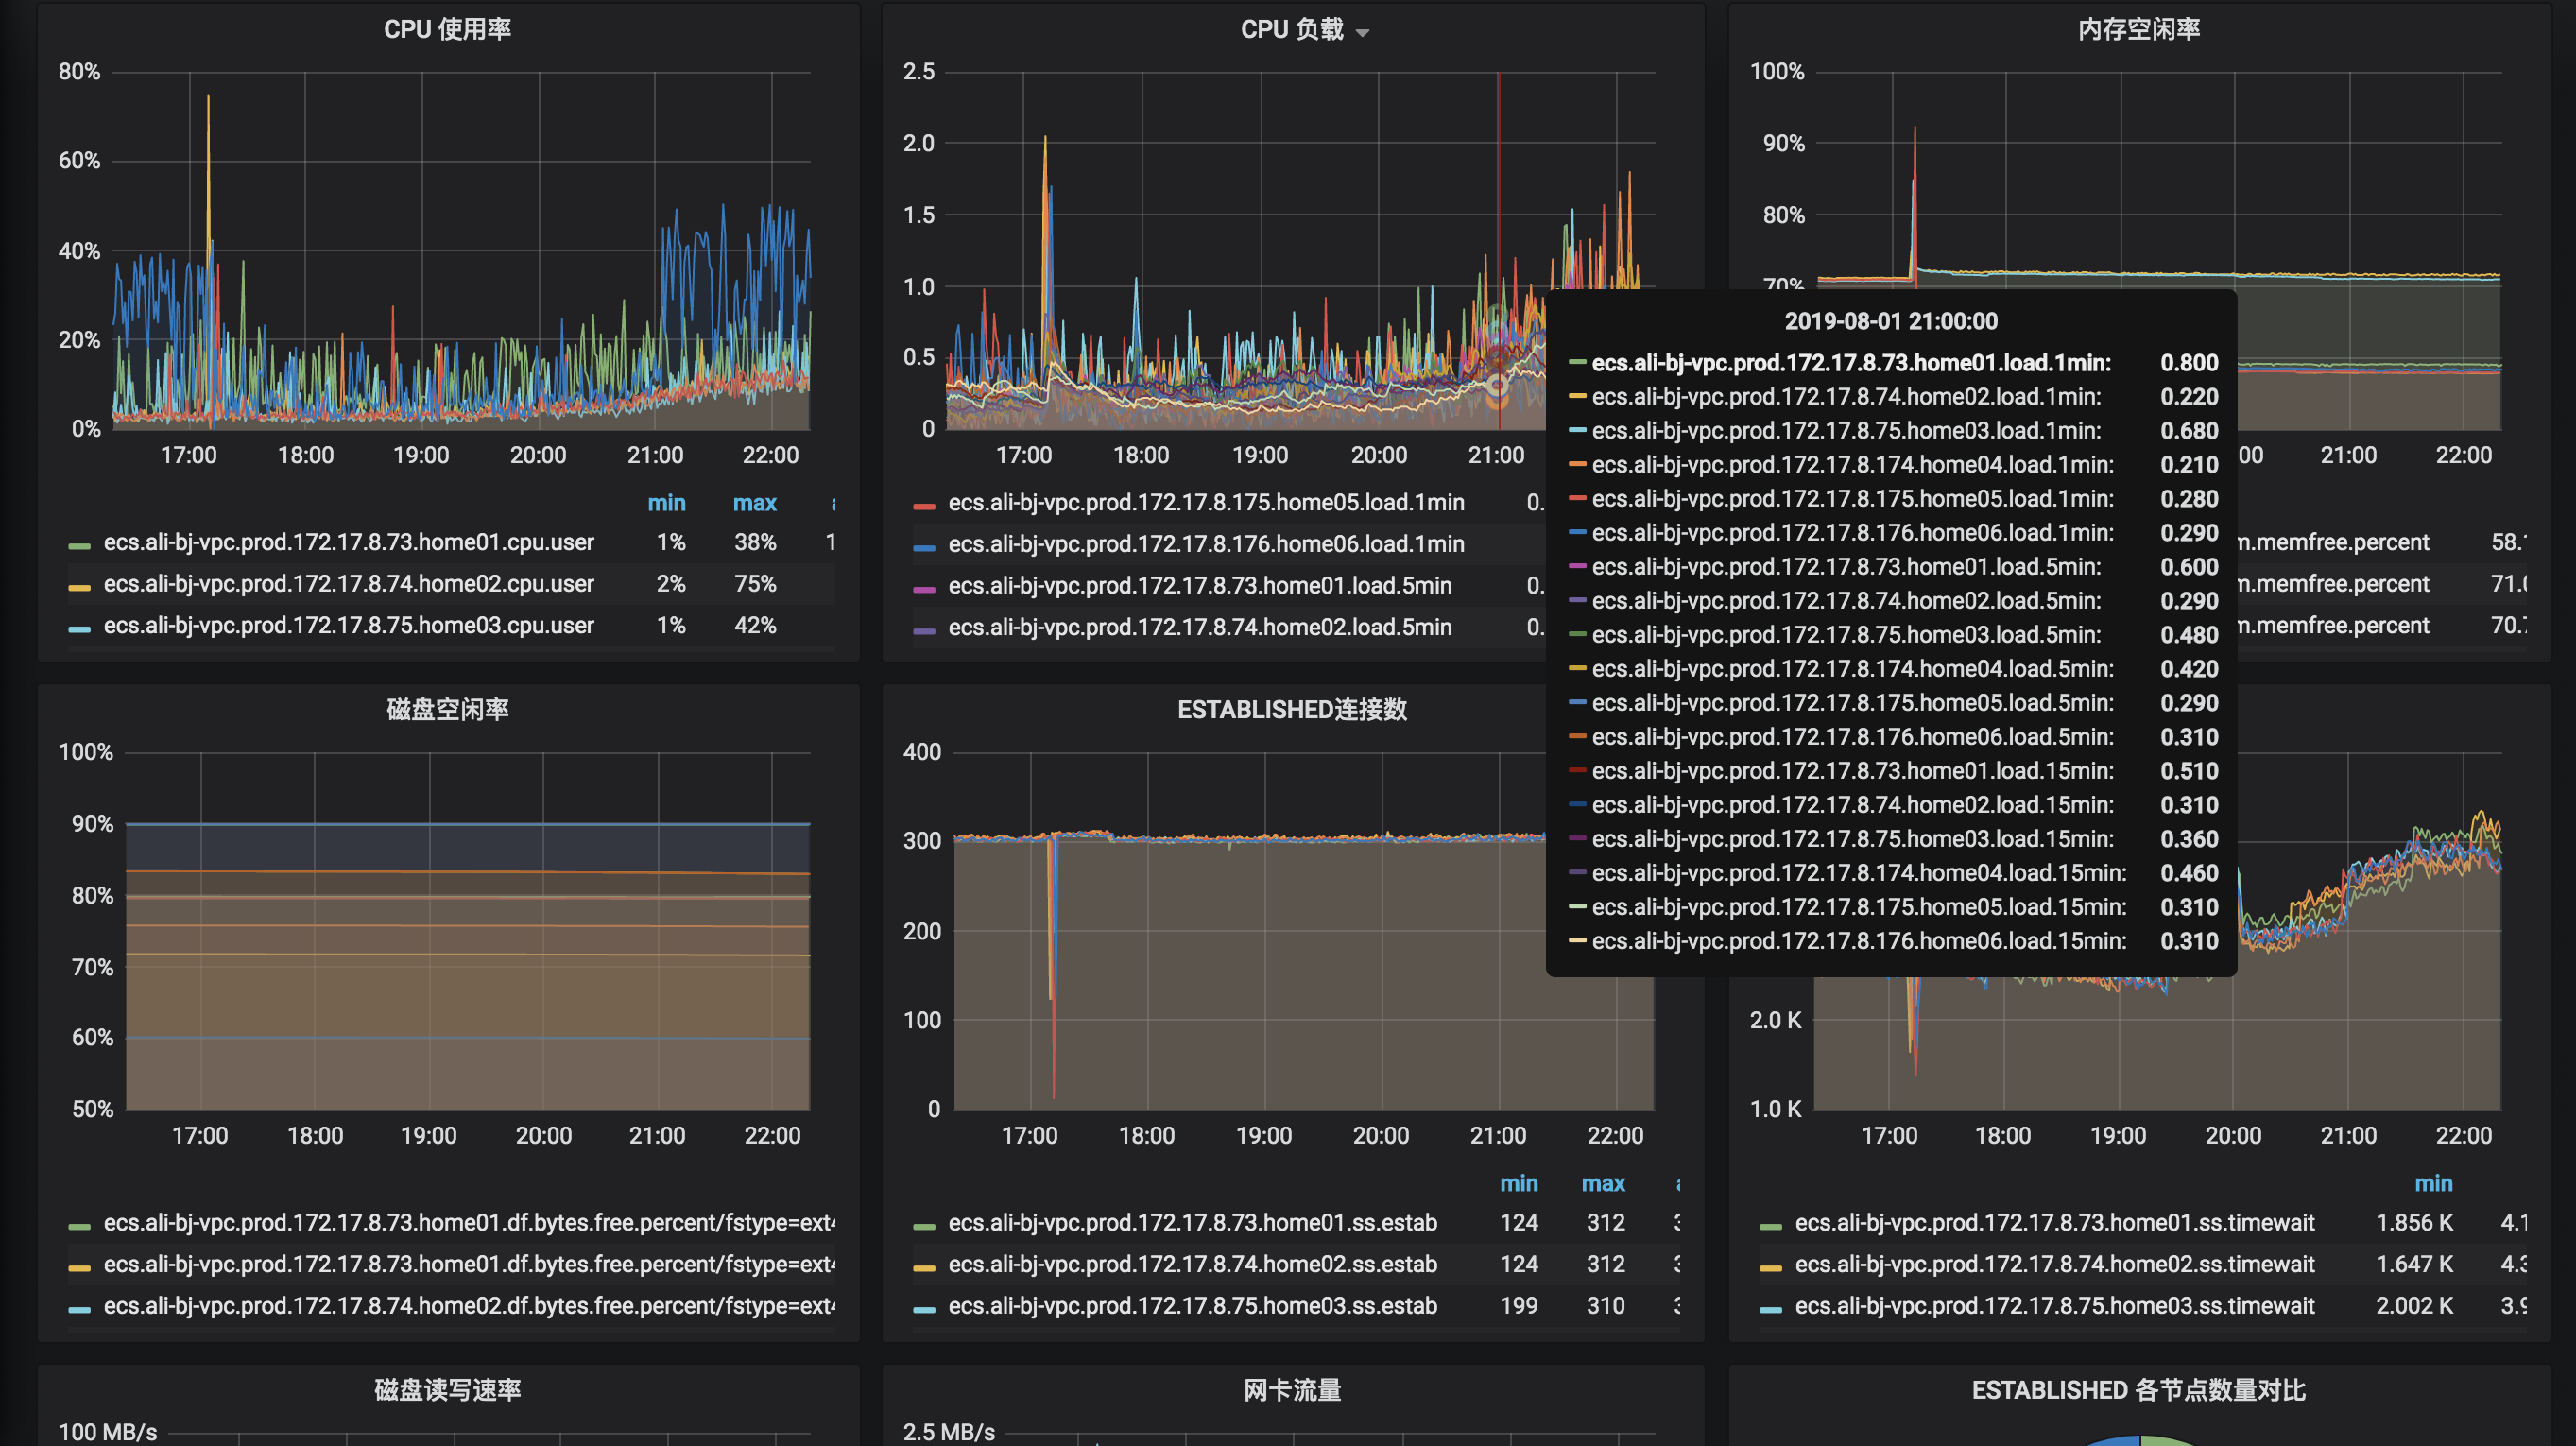Click the home06.load.1min blue legend swatch
The height and width of the screenshot is (1446, 2576).
point(924,548)
